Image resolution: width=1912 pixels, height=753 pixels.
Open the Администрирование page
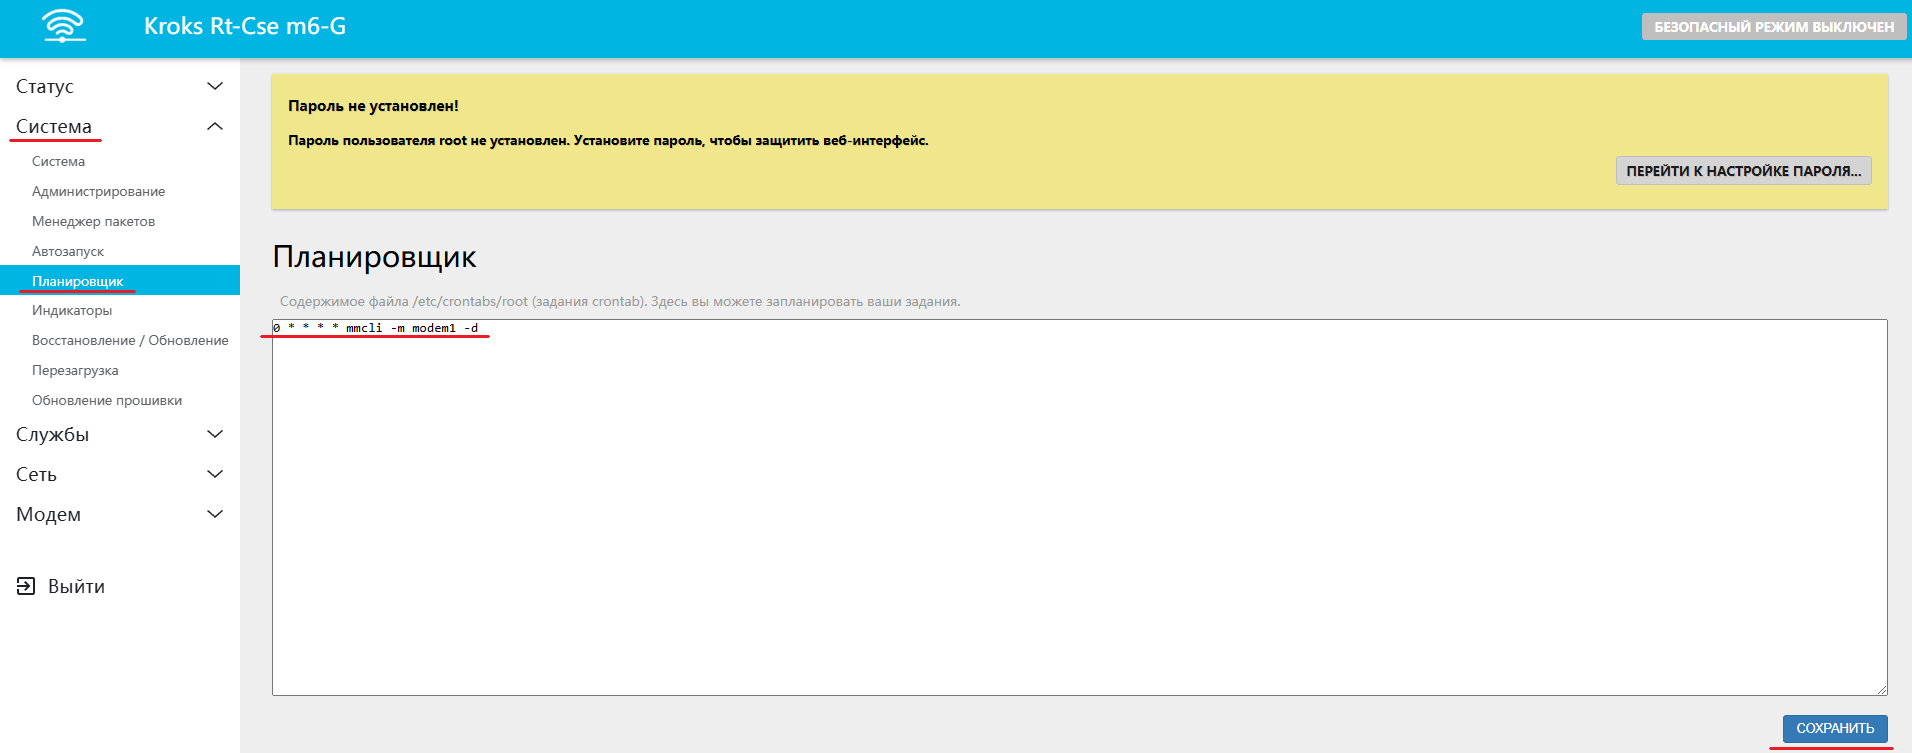[98, 191]
